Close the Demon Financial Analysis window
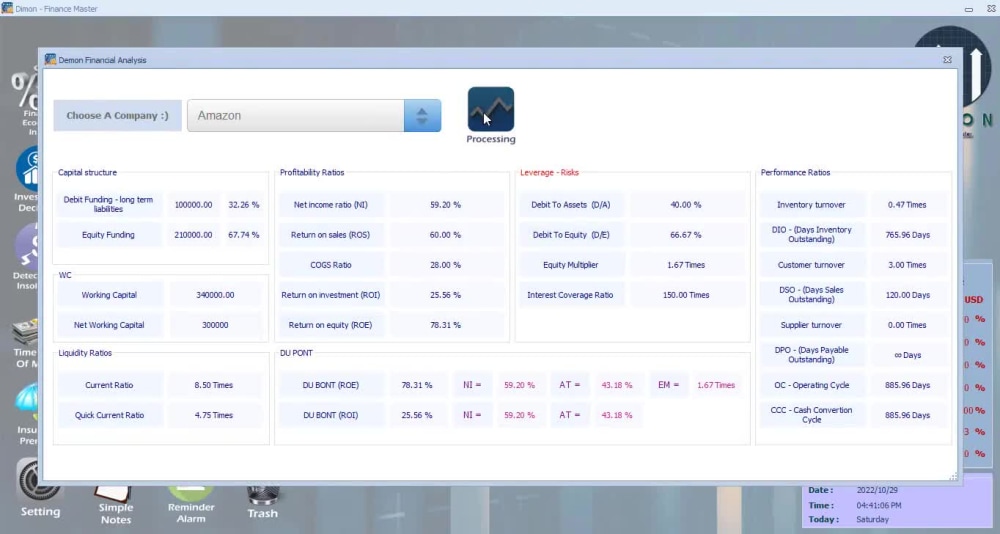 coord(947,59)
